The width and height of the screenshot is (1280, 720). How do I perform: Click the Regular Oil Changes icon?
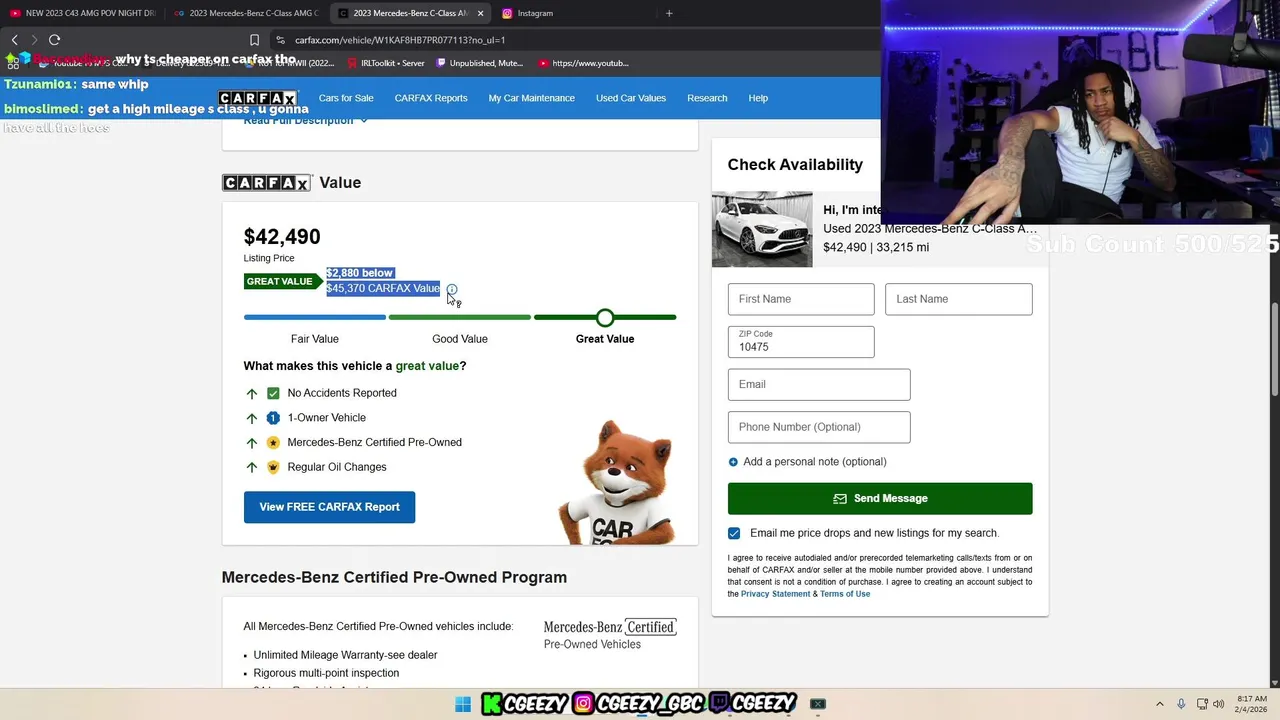point(273,467)
